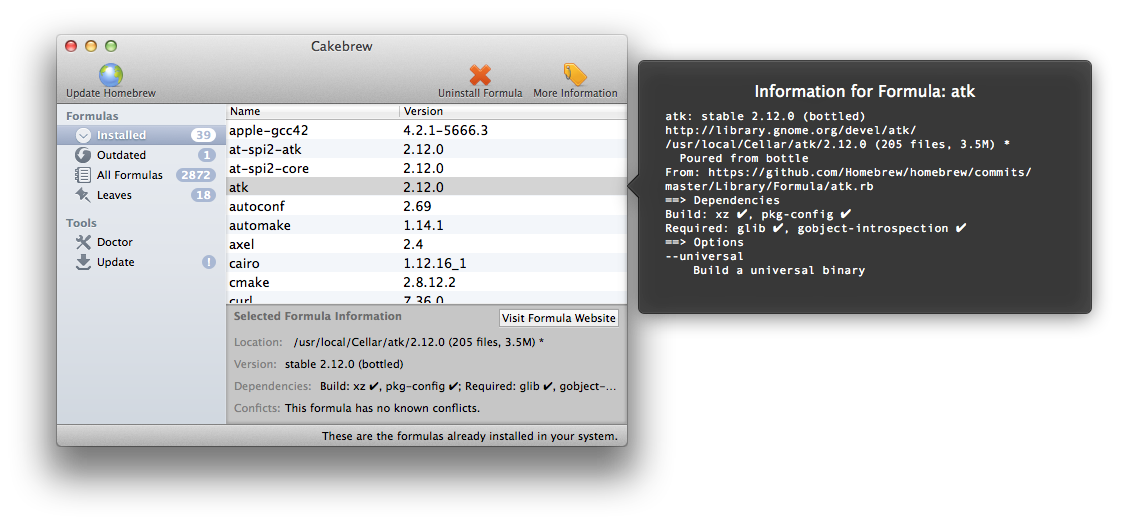Open Update under the Tools section
Image resolution: width=1129 pixels, height=525 pixels.
pyautogui.click(x=142, y=262)
